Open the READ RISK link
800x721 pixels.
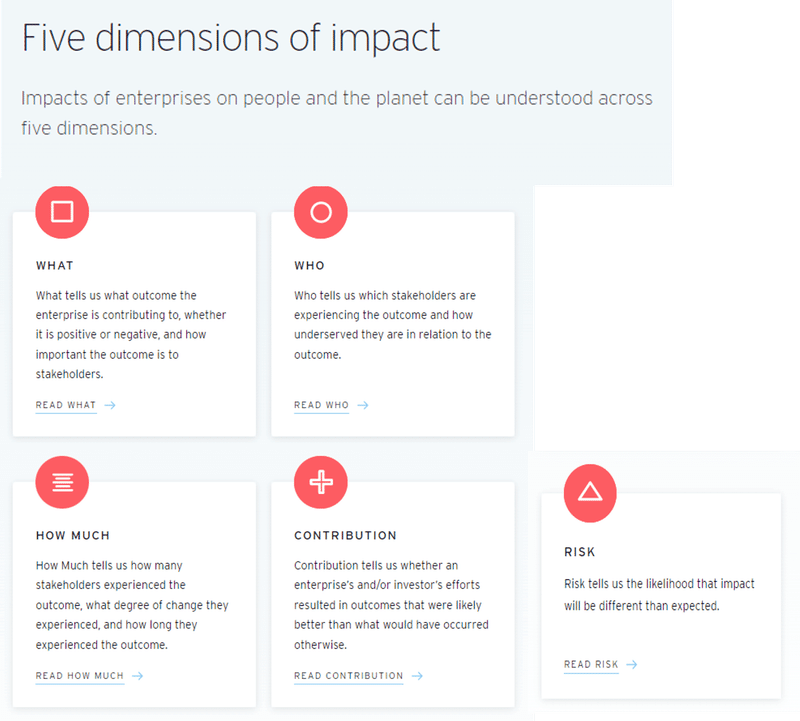(591, 664)
